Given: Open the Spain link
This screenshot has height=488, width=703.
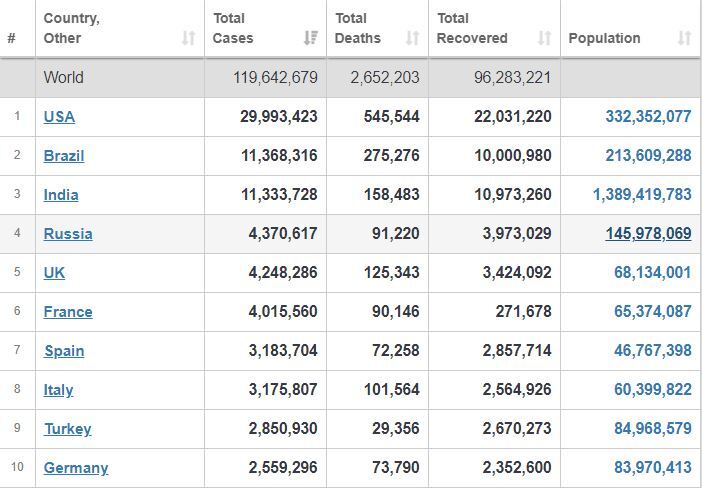Looking at the screenshot, I should click(64, 351).
